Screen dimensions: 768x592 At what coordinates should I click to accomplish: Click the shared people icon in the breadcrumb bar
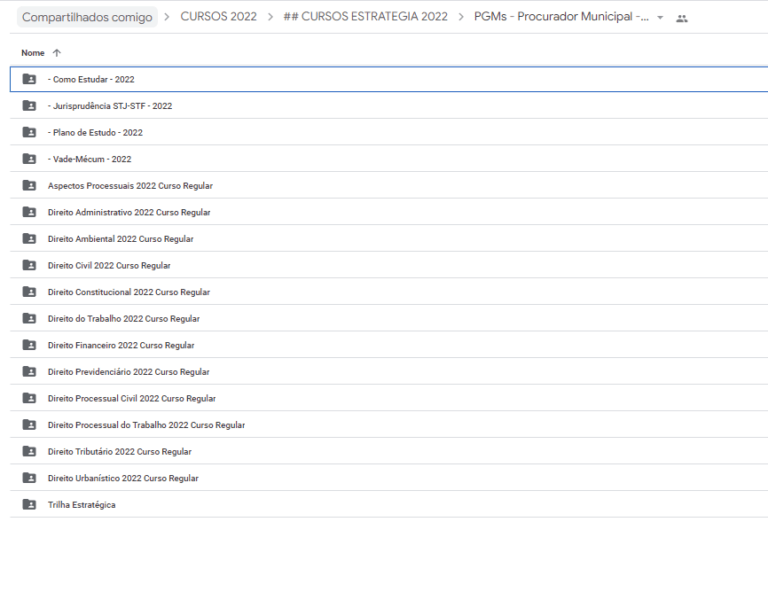tap(682, 18)
